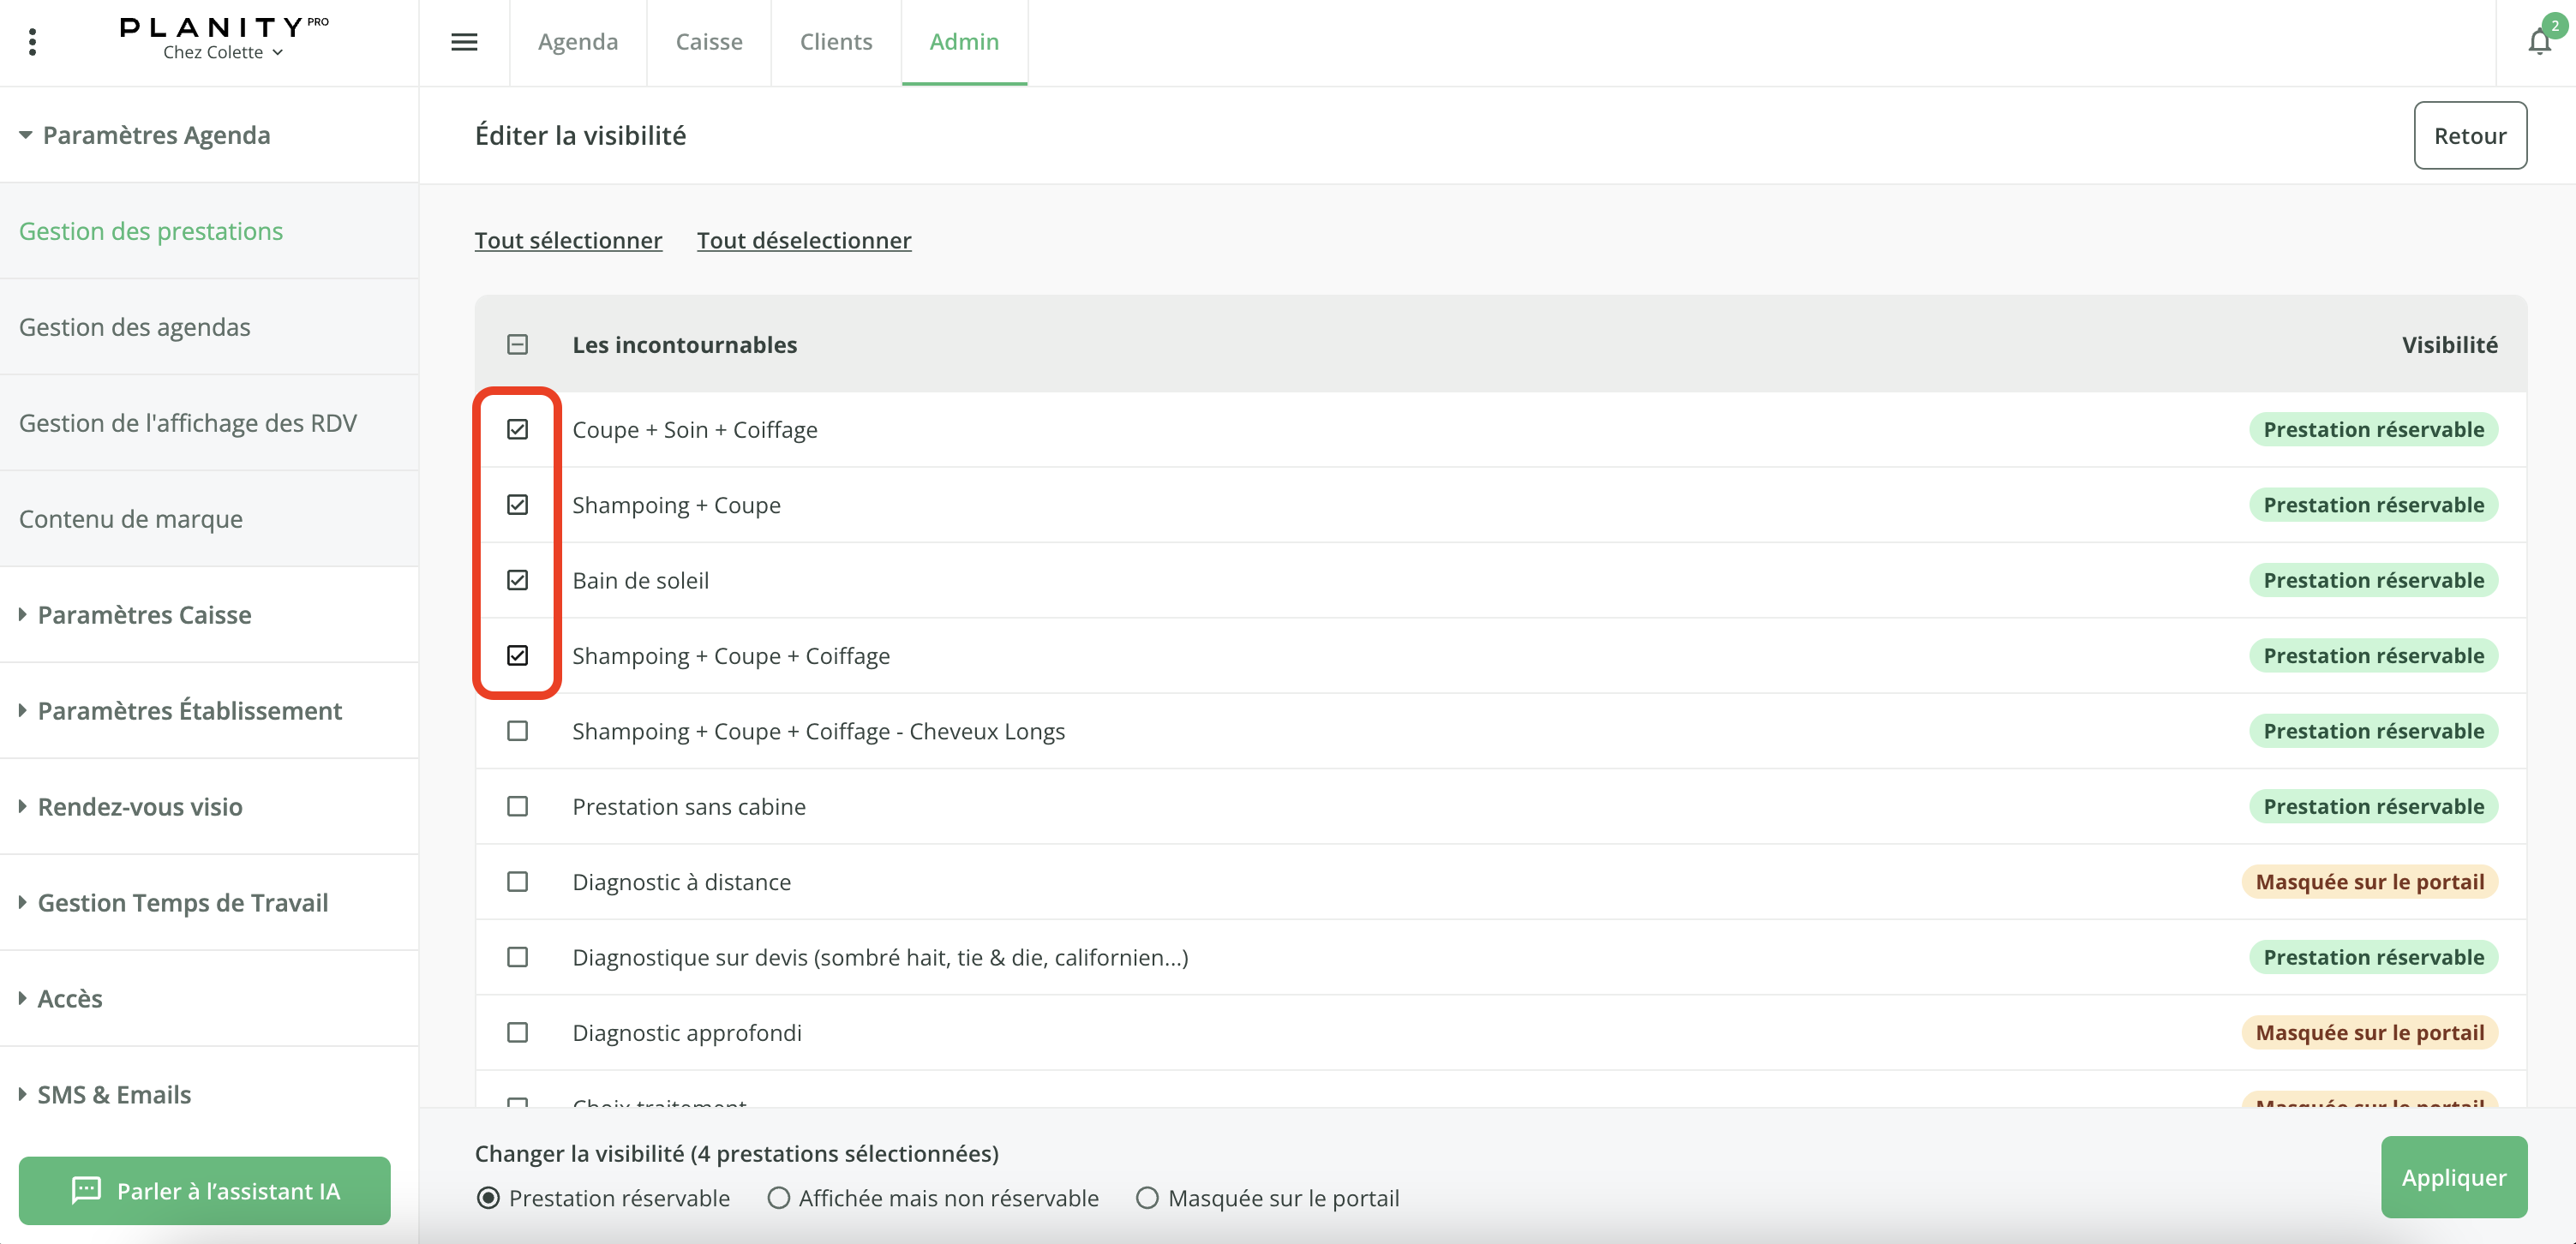Open the Chez Colette establishment dropdown
This screenshot has height=1244, width=2576.
(223, 52)
